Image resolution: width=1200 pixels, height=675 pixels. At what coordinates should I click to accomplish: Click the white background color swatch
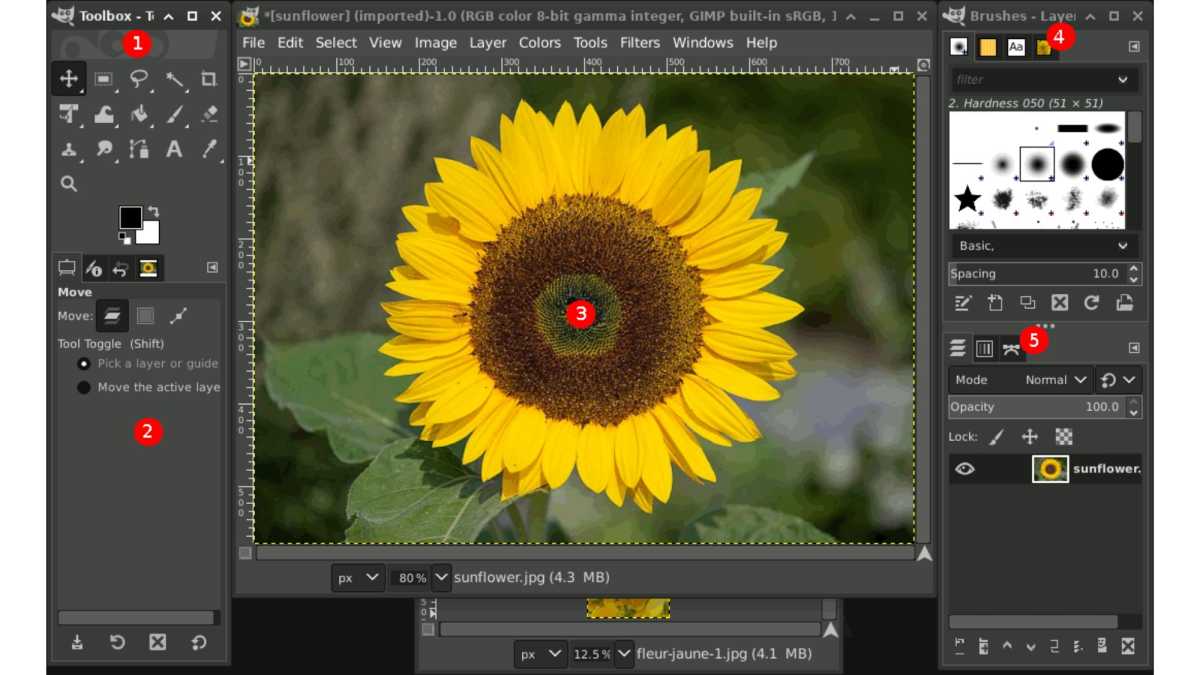point(150,234)
